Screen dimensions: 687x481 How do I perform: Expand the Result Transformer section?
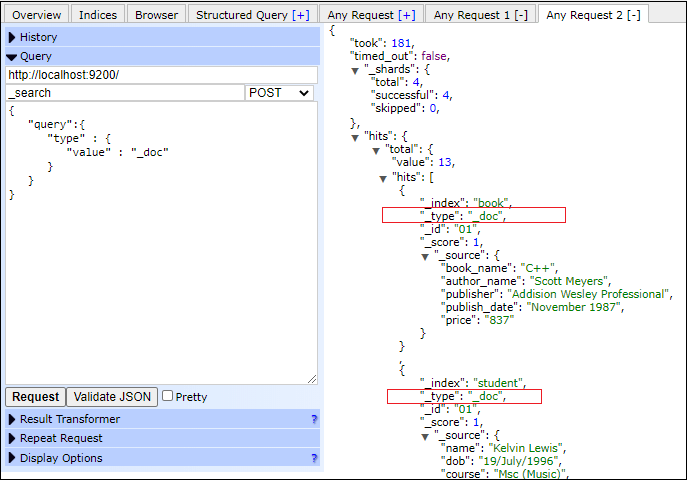point(163,419)
